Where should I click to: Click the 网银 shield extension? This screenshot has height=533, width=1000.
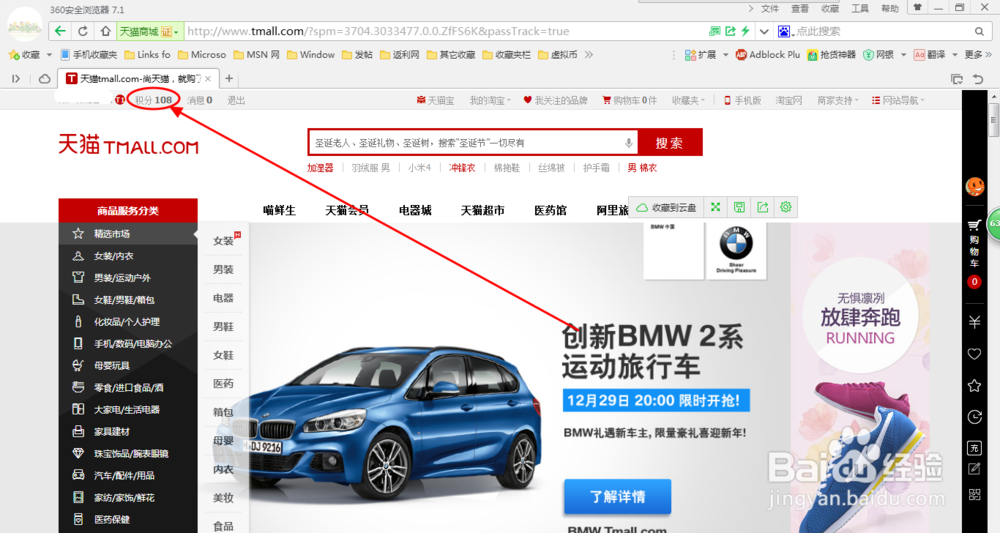pos(879,55)
